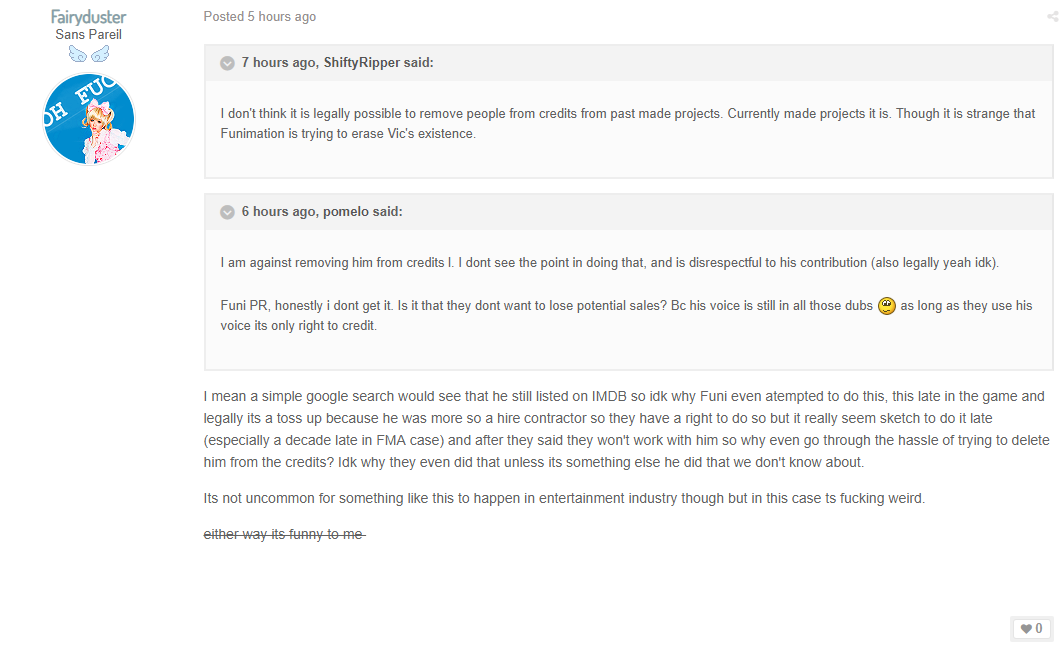
Task: Click the left wing badge icon
Action: 78,54
